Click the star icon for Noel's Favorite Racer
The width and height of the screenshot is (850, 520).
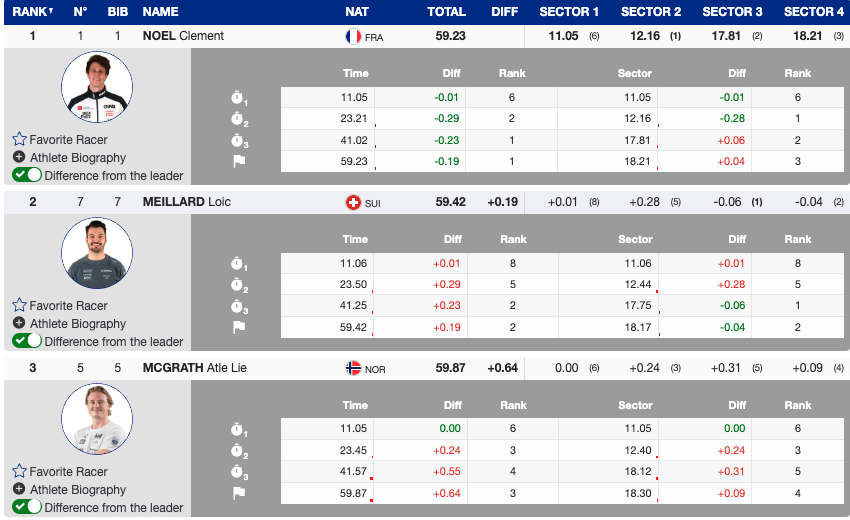pyautogui.click(x=19, y=140)
